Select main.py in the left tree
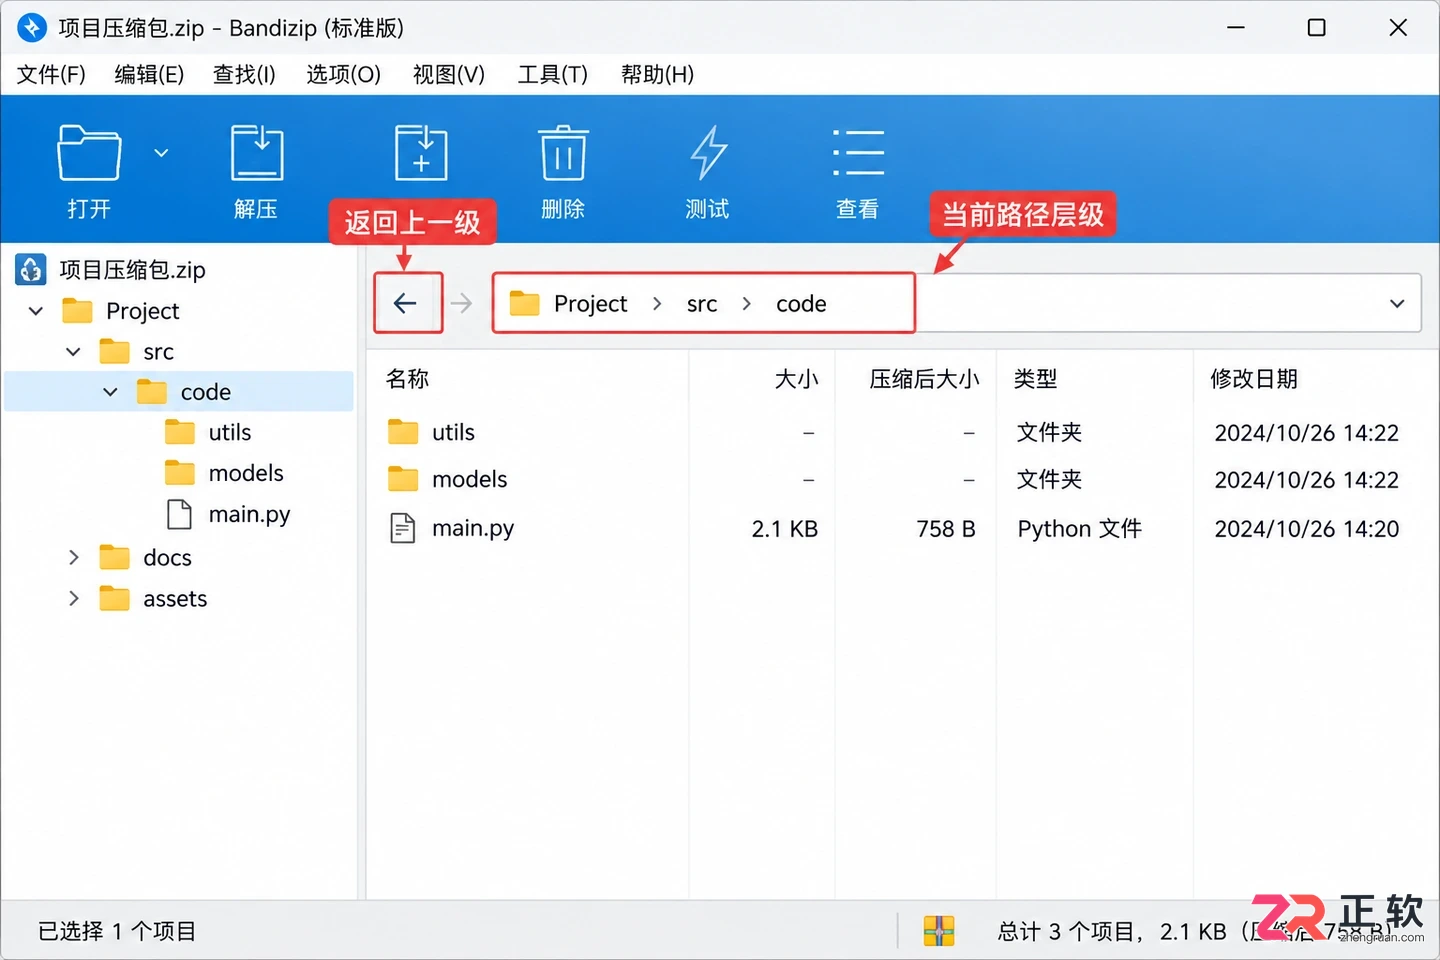Image resolution: width=1440 pixels, height=960 pixels. (249, 515)
